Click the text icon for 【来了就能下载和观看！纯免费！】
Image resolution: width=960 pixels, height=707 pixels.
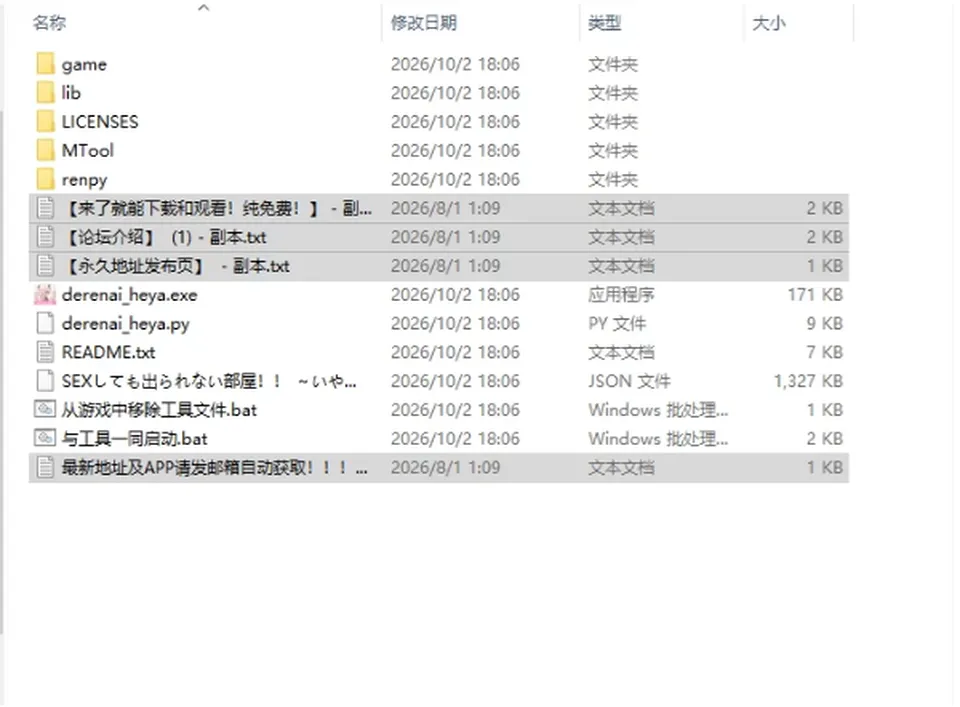(x=45, y=208)
